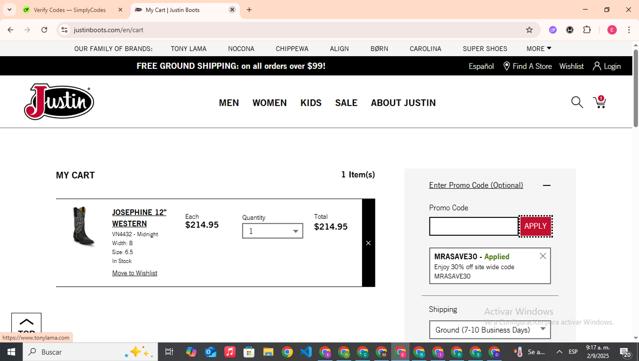Collapse promo code section with minus icon

pos(546,185)
